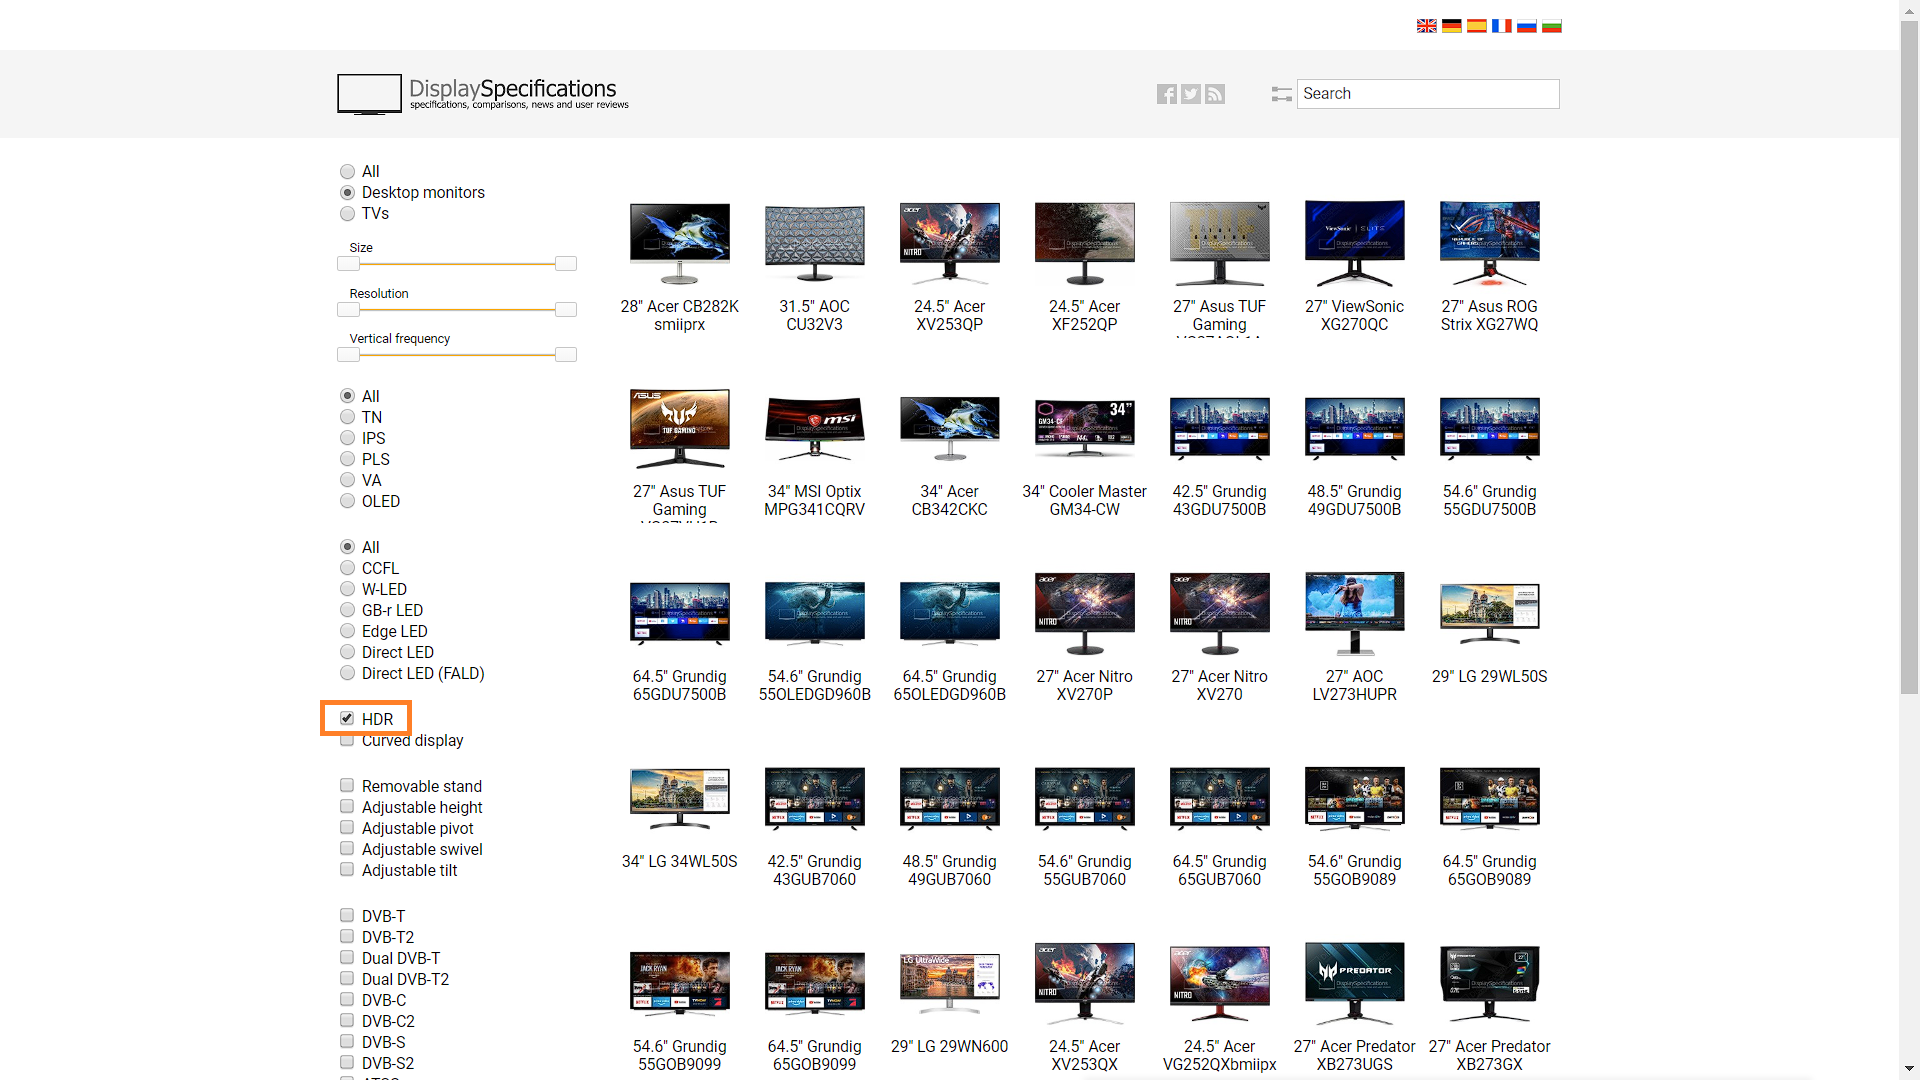
Task: Open the 31.5" AOC CU32V3 thumbnail
Action: pyautogui.click(x=815, y=243)
